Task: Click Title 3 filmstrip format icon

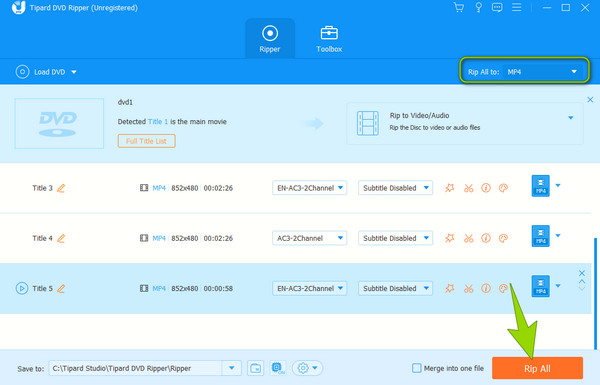Action: coord(144,188)
